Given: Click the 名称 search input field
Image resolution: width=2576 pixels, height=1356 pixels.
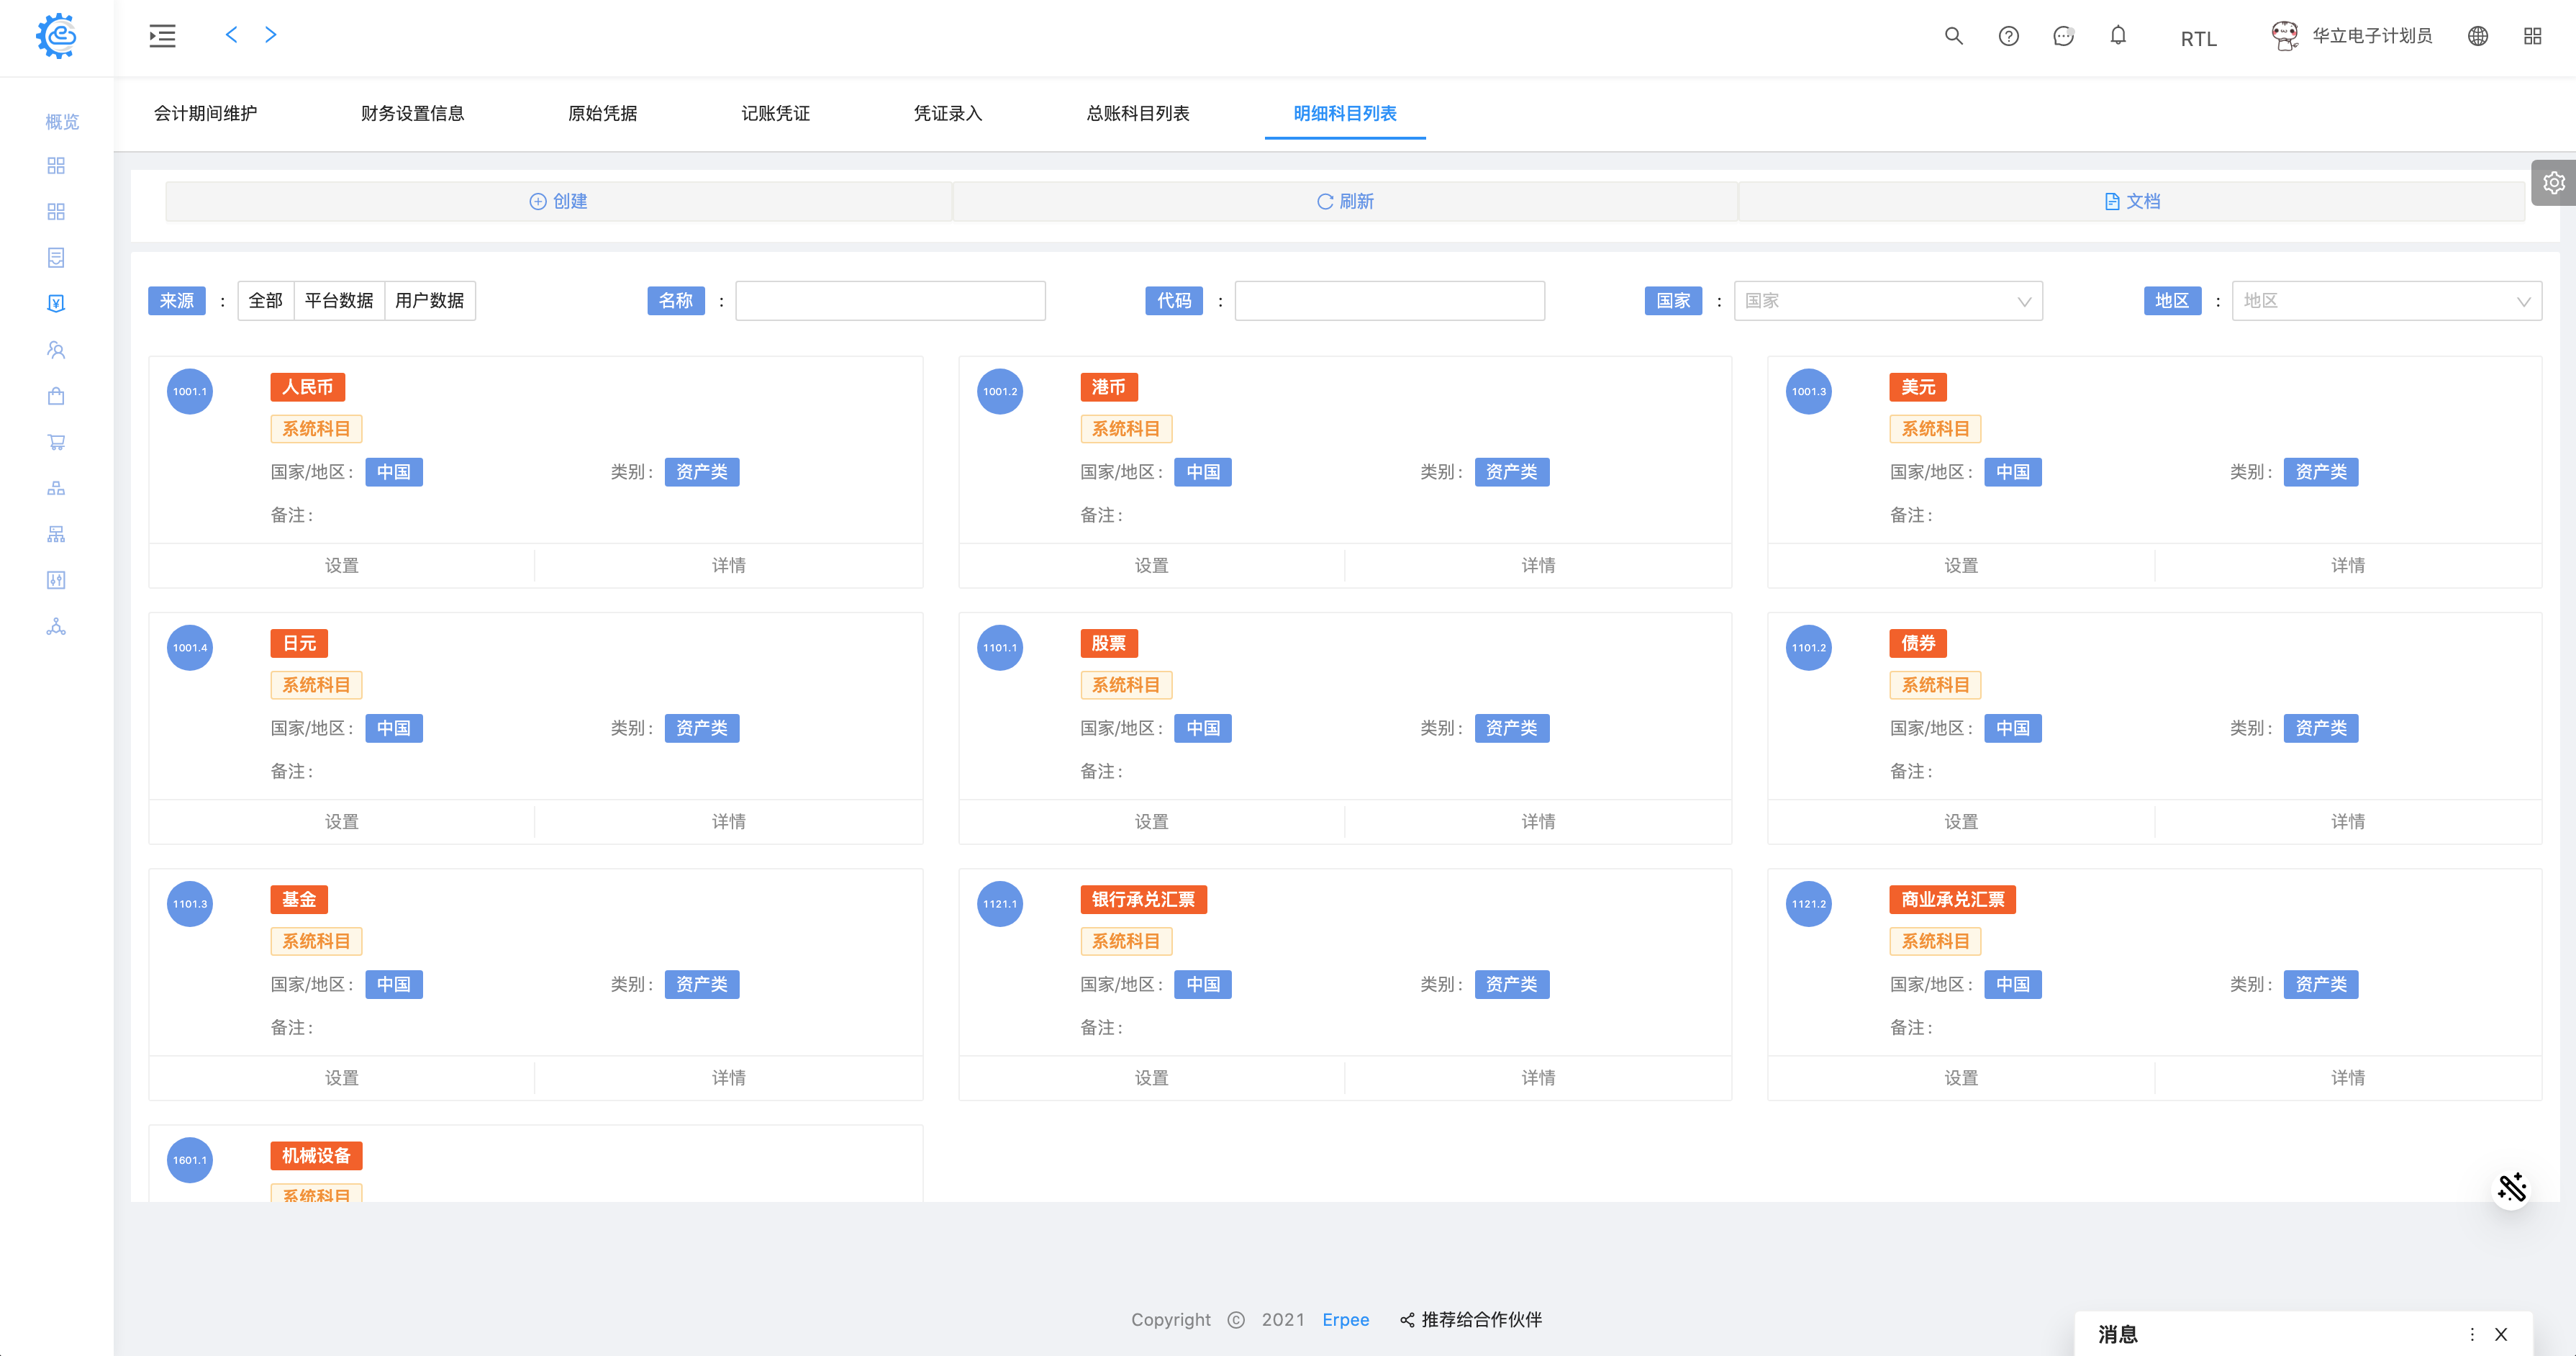Looking at the screenshot, I should pyautogui.click(x=890, y=300).
